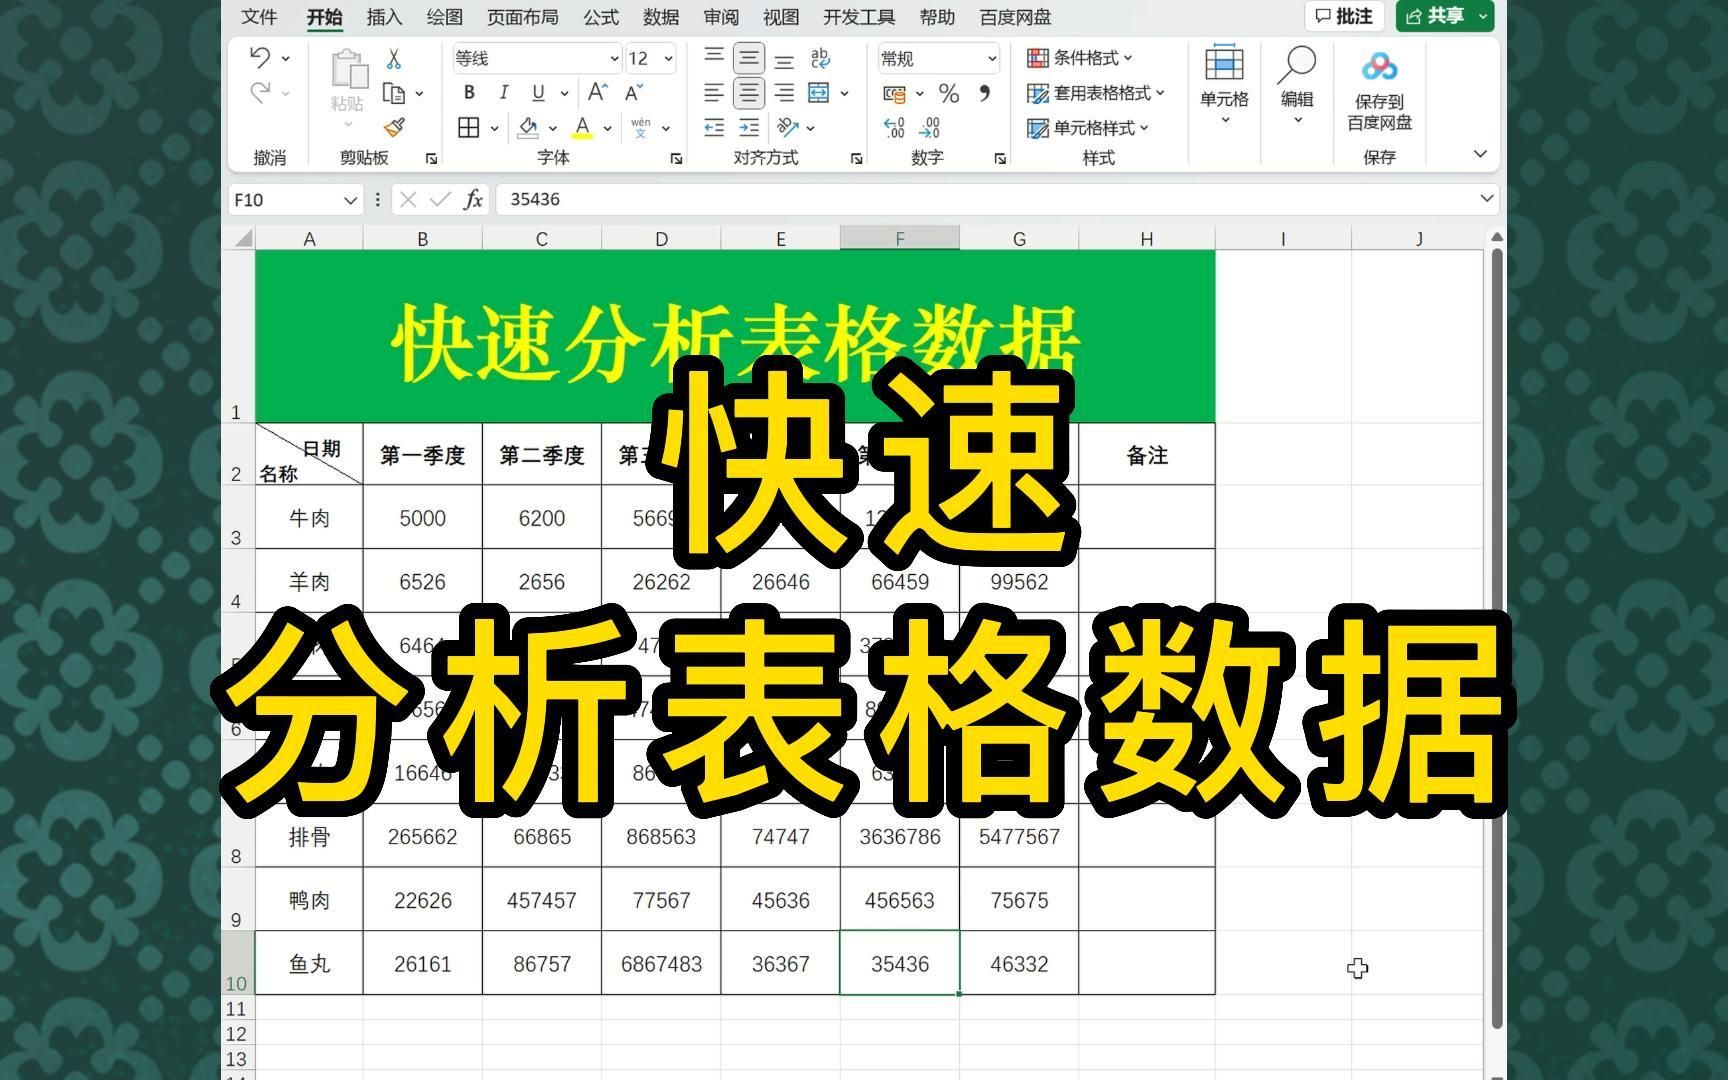This screenshot has height=1080, width=1728.
Task: Toggle italic formatting
Action: pos(503,93)
